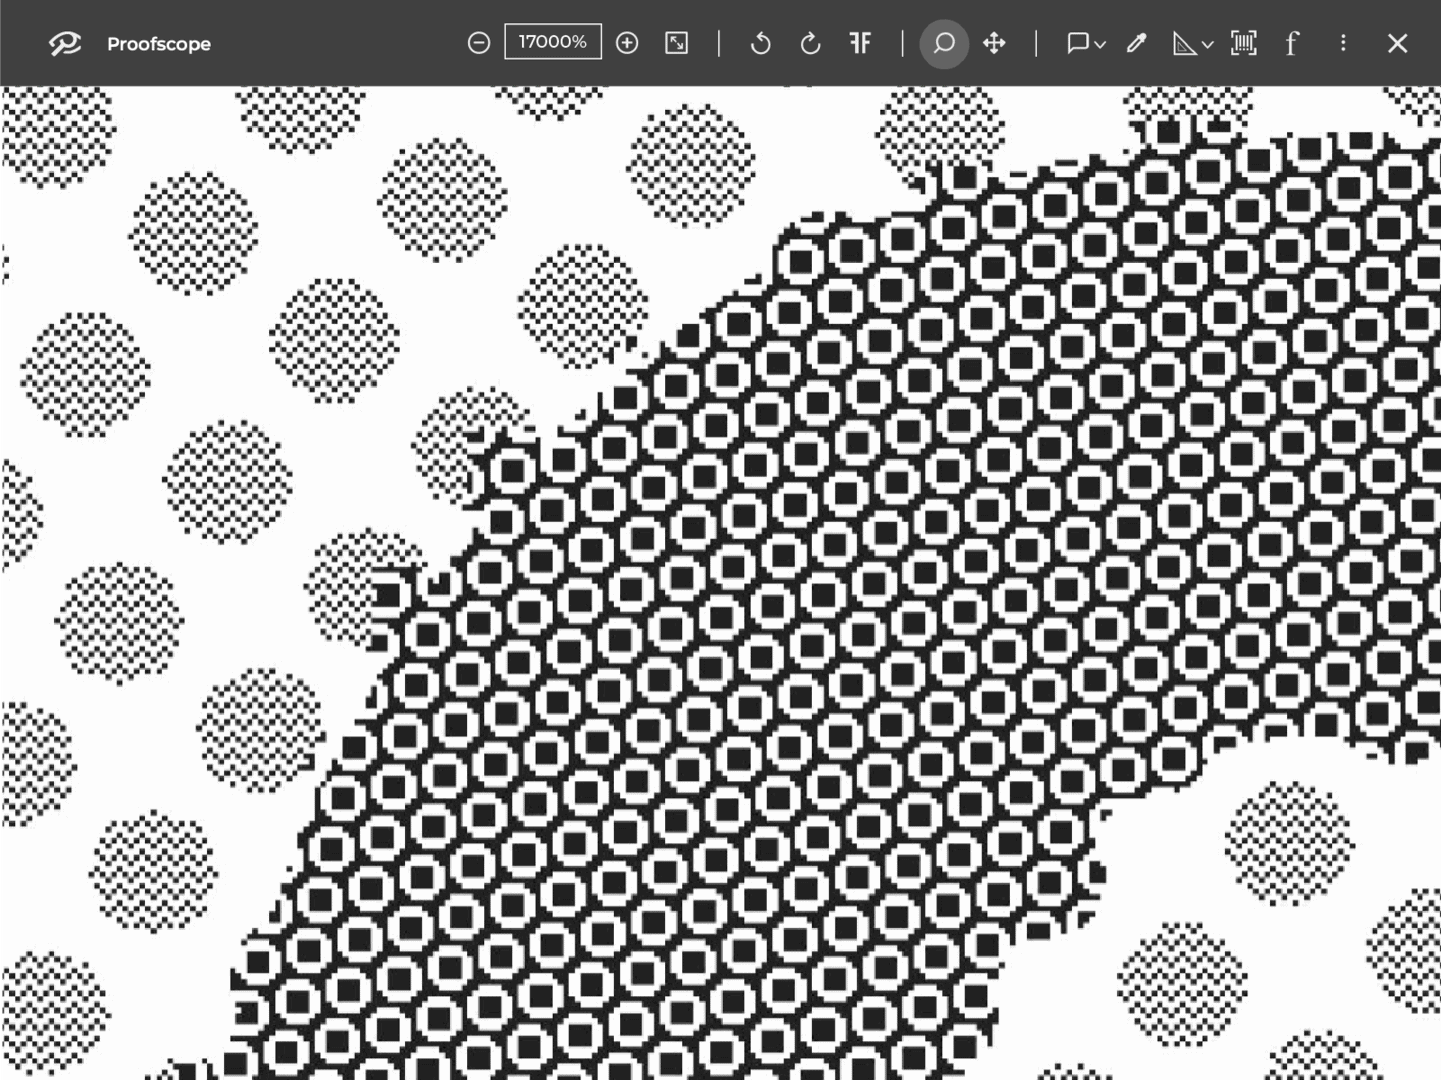This screenshot has height=1080, width=1441.
Task: Zoom in with the plus button
Action: (x=627, y=43)
